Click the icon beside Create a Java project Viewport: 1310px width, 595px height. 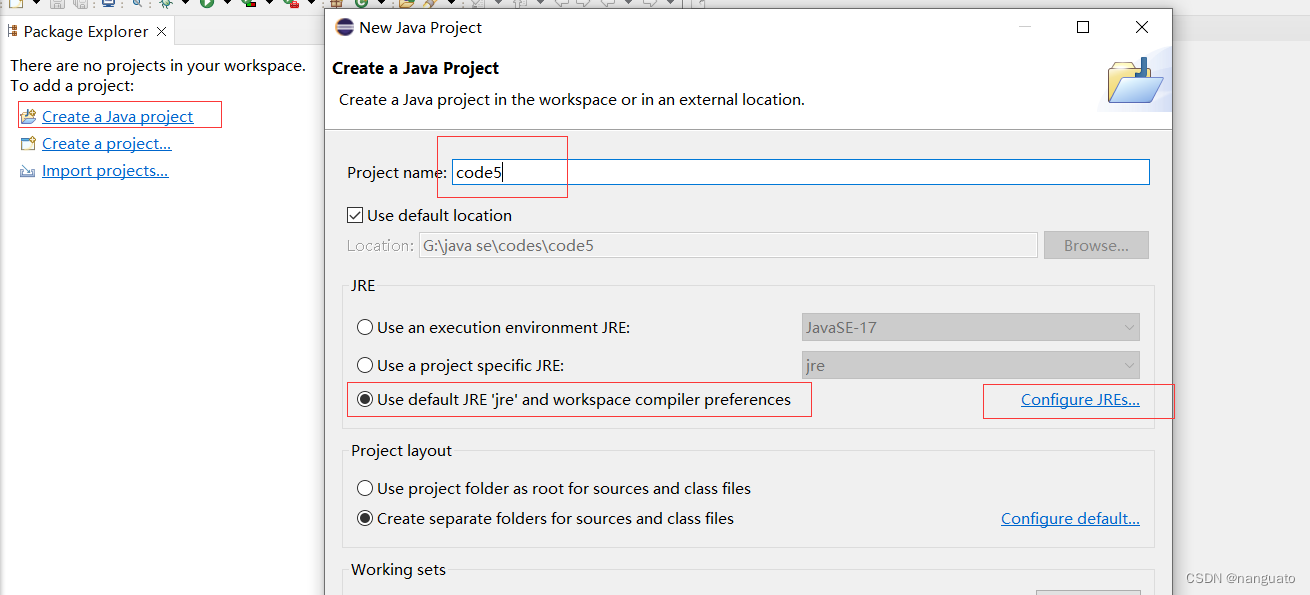(x=28, y=117)
